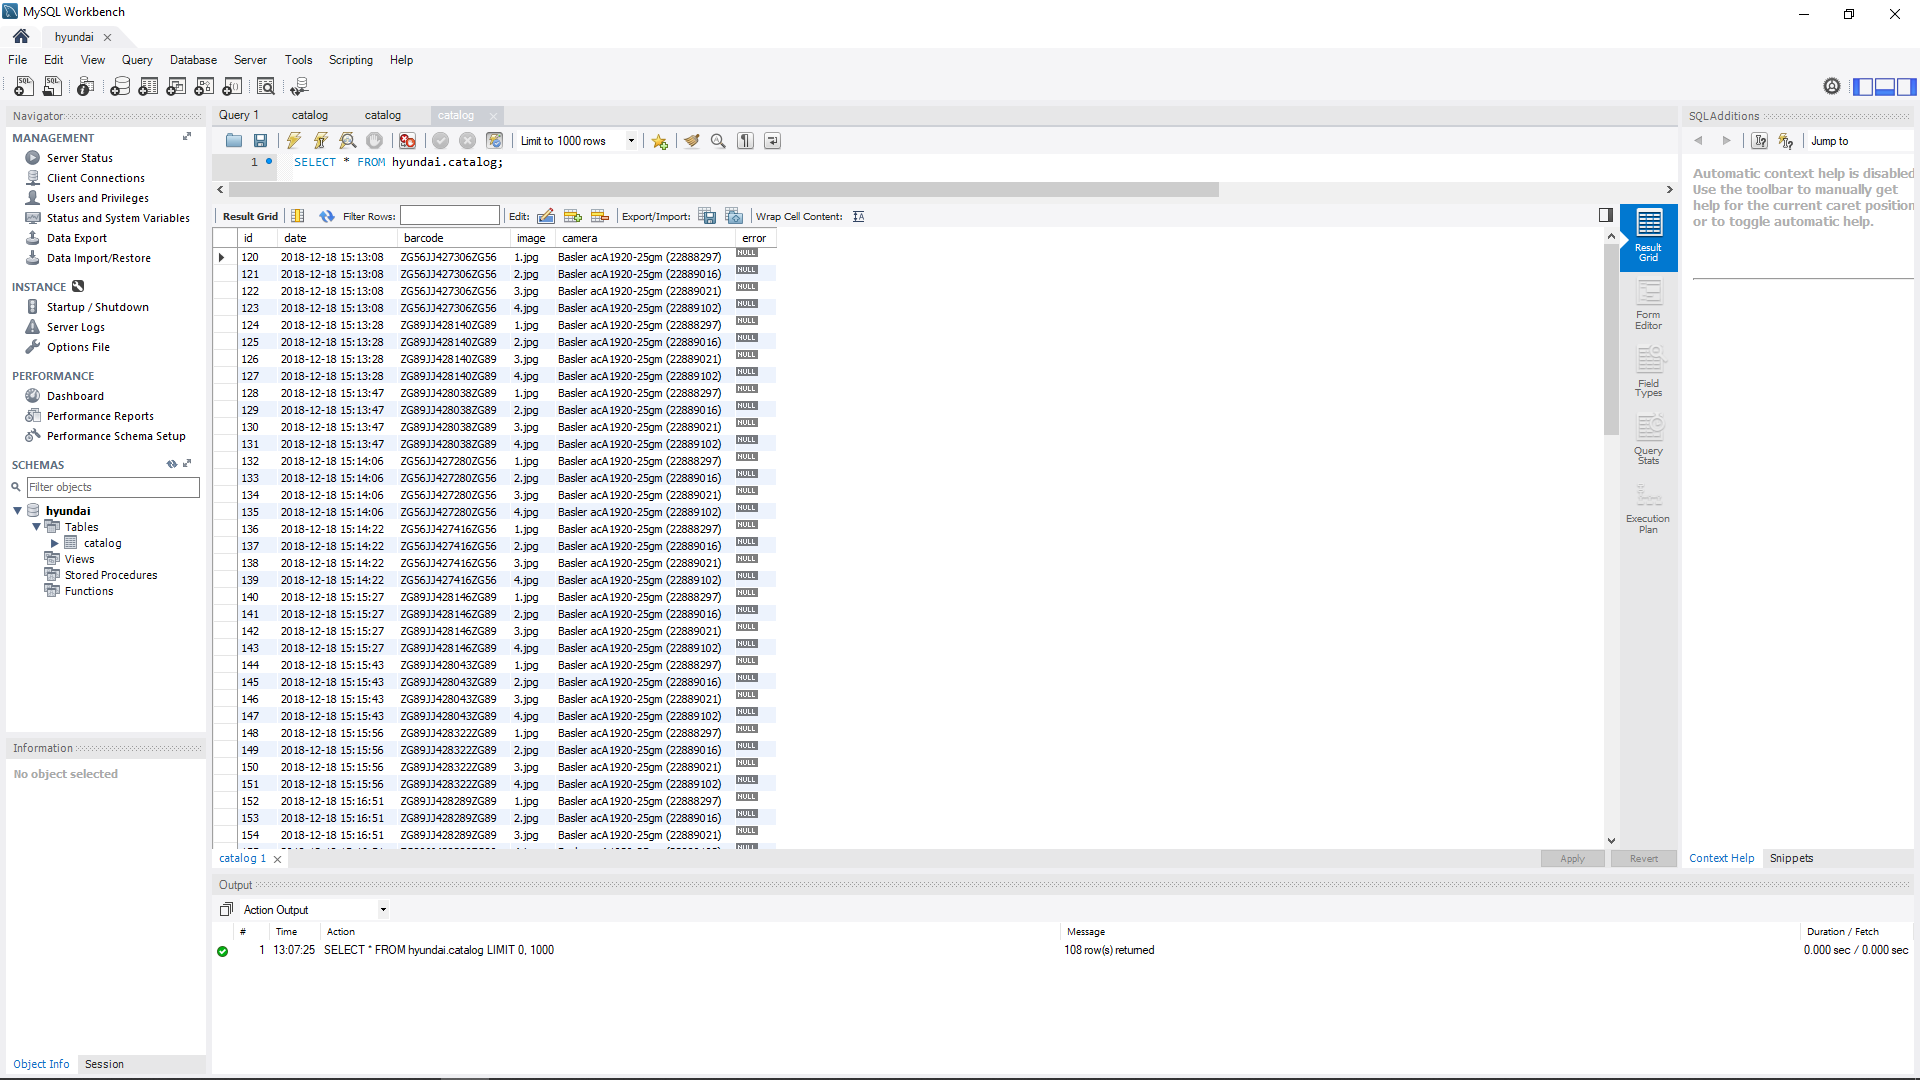The height and width of the screenshot is (1080, 1920).
Task: Switch to the Query 1 tab
Action: click(x=239, y=115)
